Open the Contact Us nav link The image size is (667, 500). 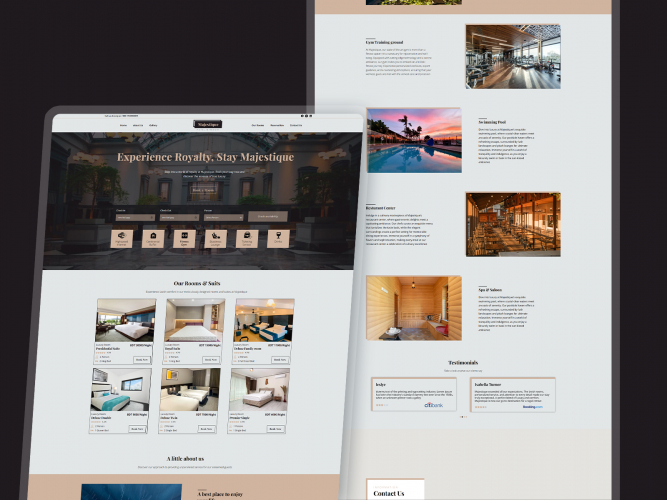click(x=296, y=126)
